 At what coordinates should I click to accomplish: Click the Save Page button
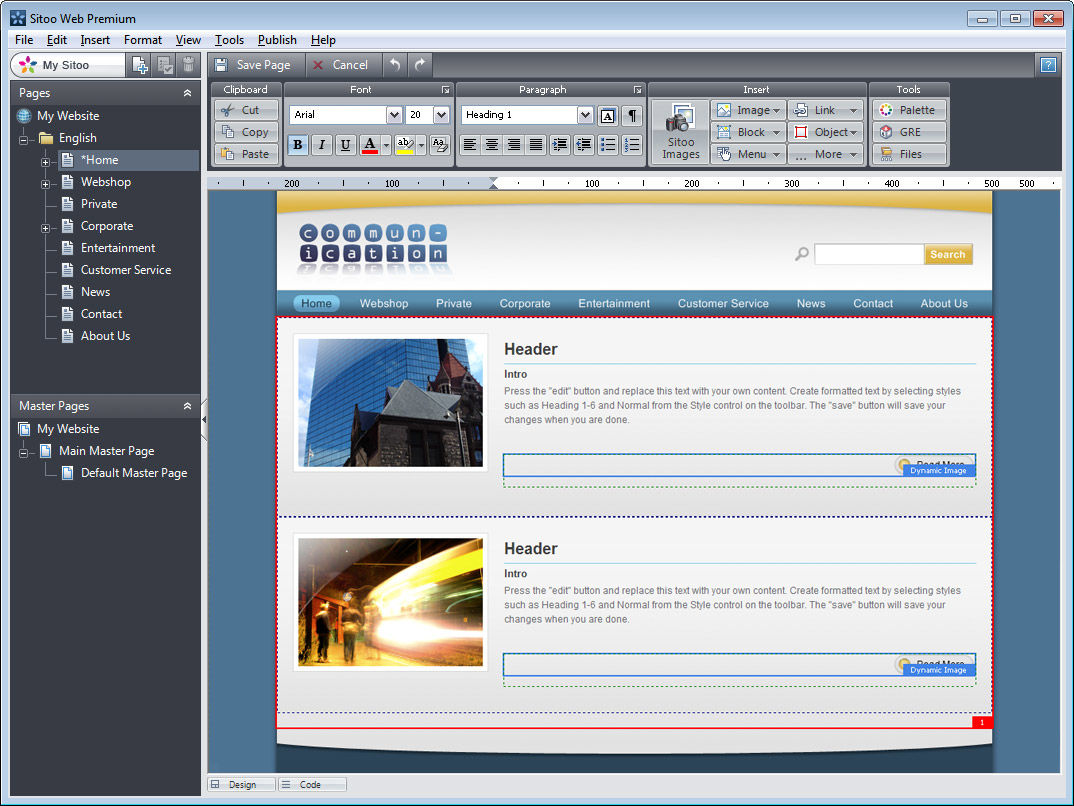(252, 65)
